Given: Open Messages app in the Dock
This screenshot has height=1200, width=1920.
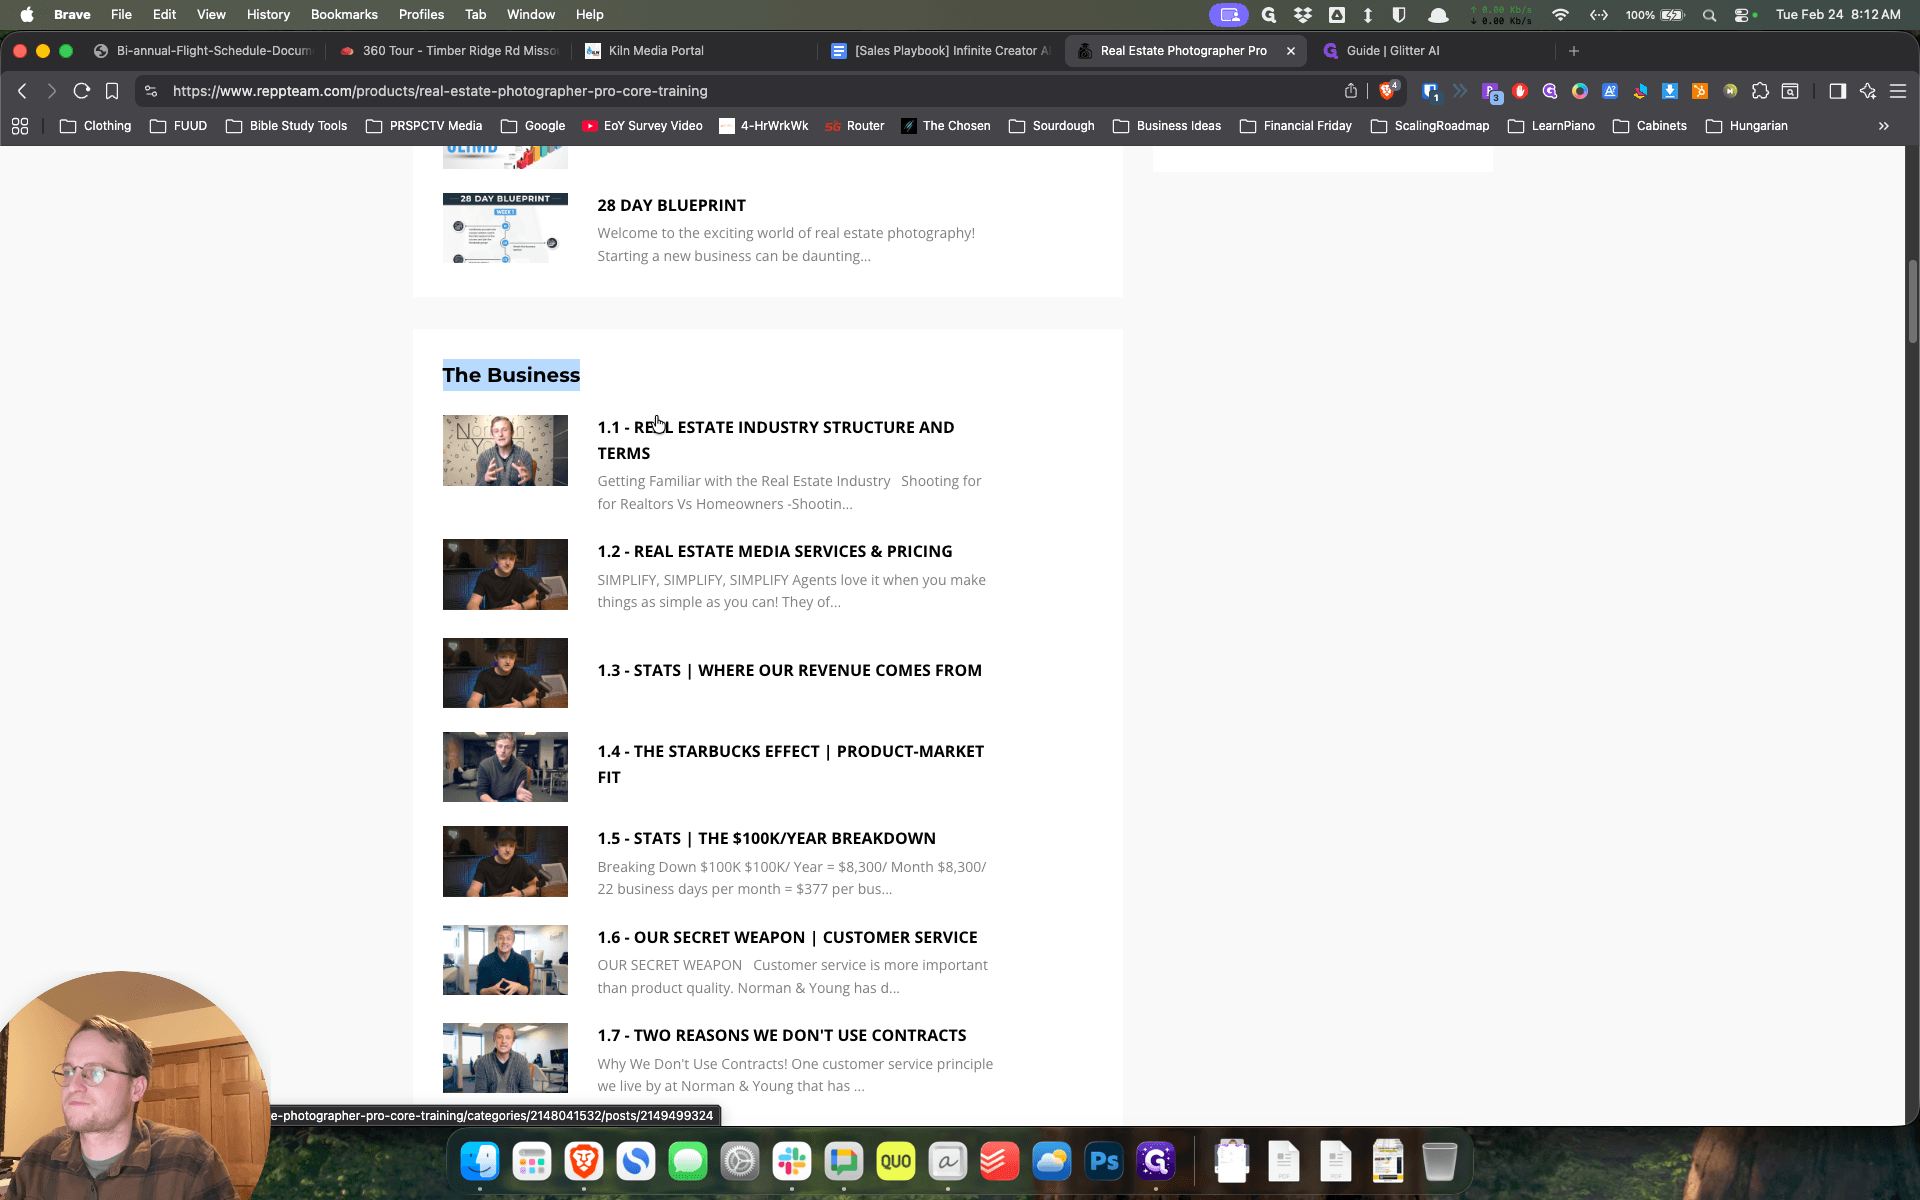Looking at the screenshot, I should click(x=688, y=1161).
